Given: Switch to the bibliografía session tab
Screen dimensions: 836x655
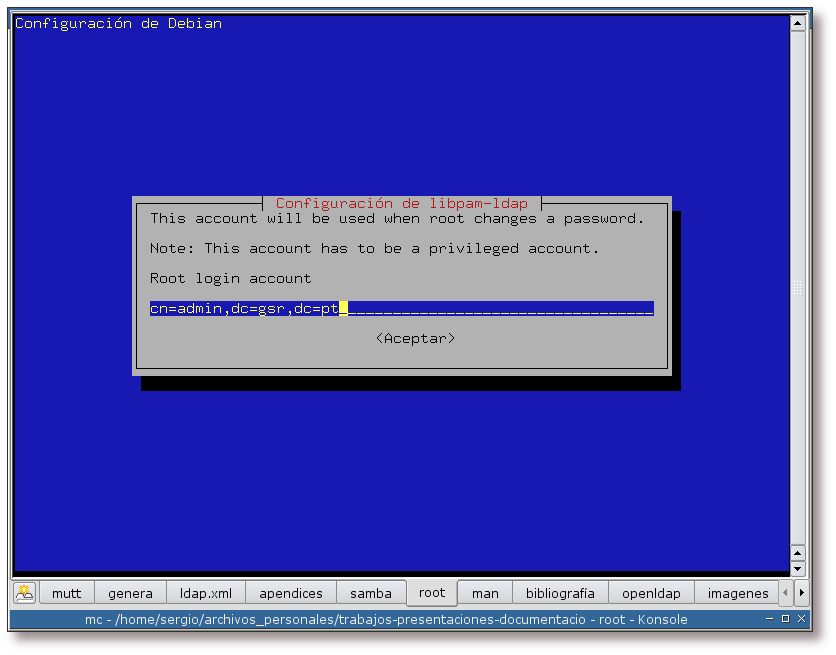Looking at the screenshot, I should coord(560,593).
